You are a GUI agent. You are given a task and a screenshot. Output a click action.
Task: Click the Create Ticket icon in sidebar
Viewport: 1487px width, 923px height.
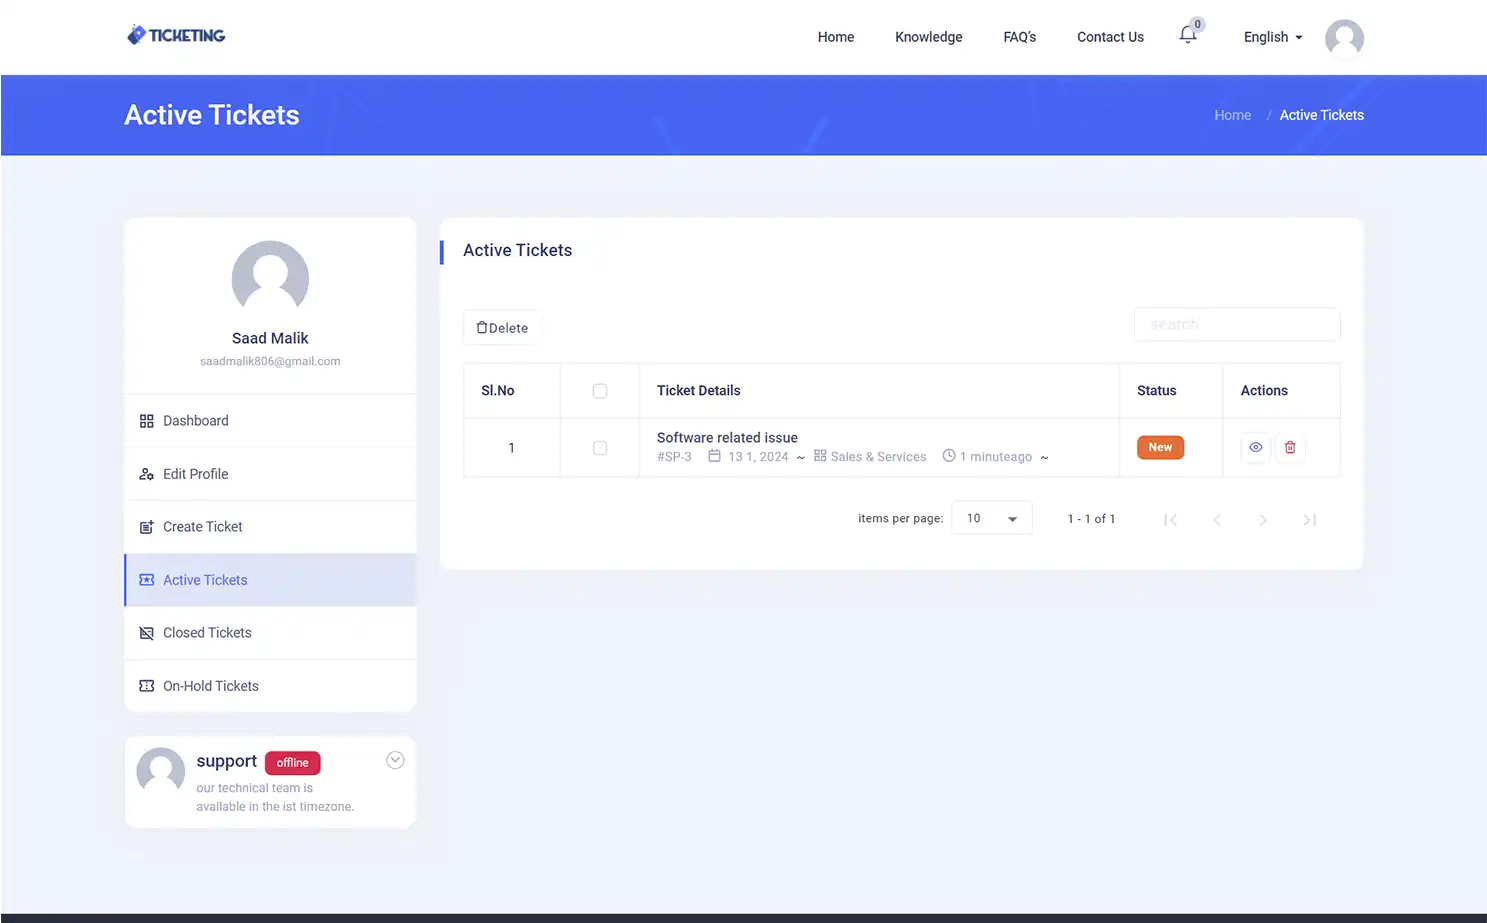pyautogui.click(x=146, y=526)
